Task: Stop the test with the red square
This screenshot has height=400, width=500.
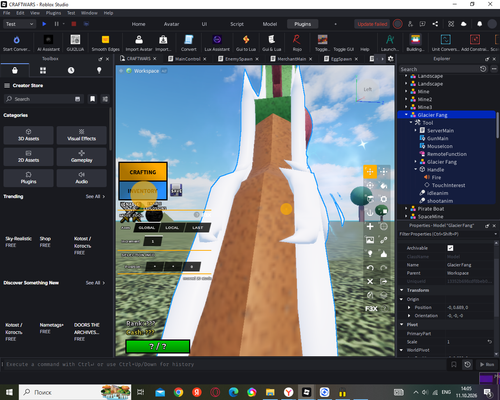Action: pos(74,24)
